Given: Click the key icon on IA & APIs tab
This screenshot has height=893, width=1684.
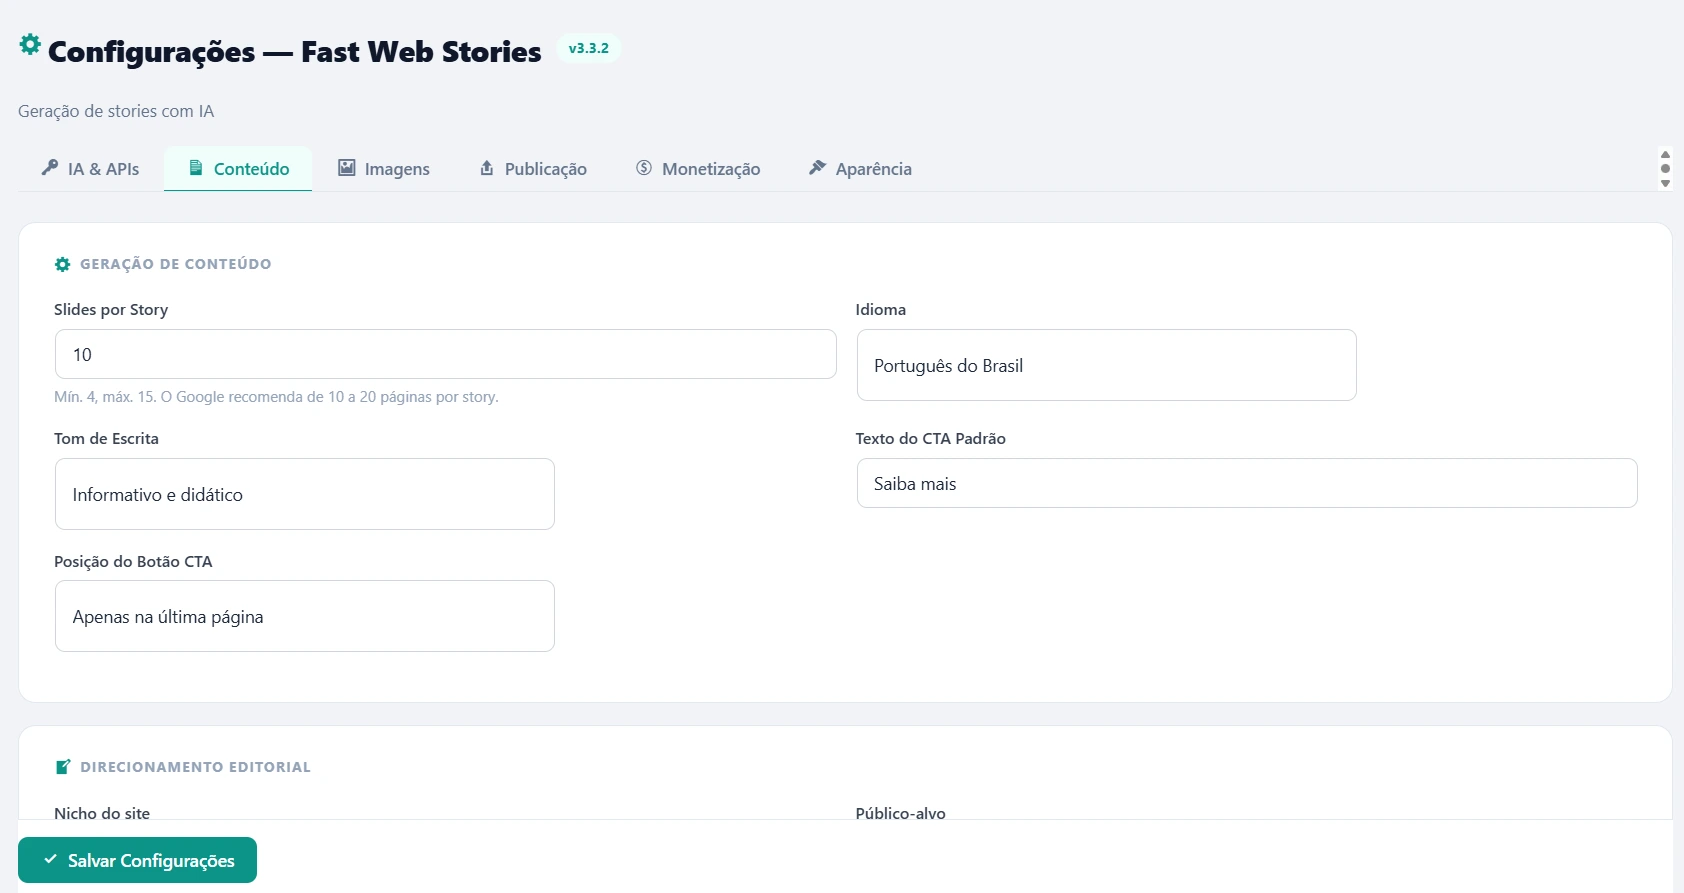Looking at the screenshot, I should [x=50, y=167].
